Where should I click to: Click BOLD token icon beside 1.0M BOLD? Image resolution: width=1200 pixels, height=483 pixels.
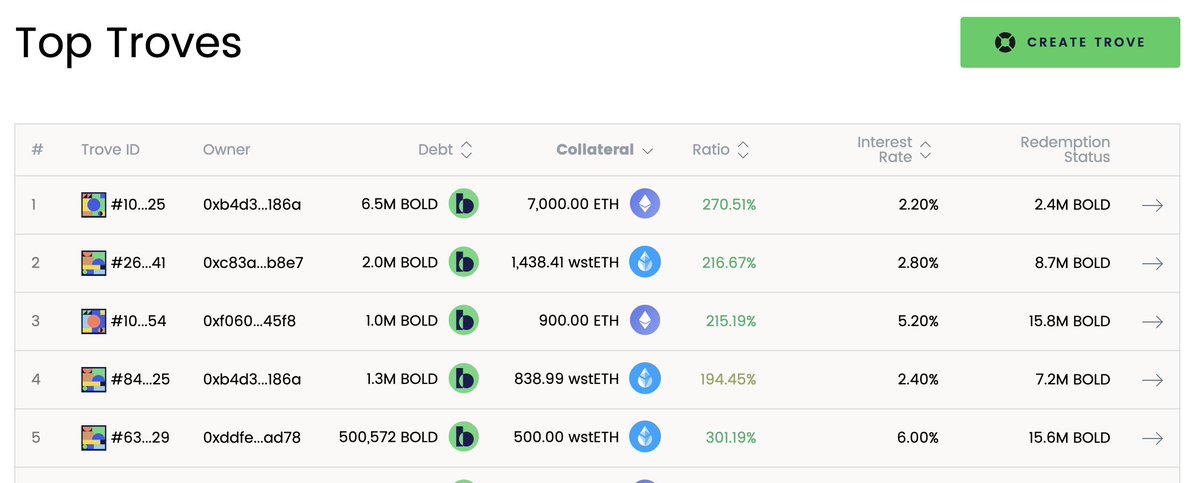pos(463,321)
